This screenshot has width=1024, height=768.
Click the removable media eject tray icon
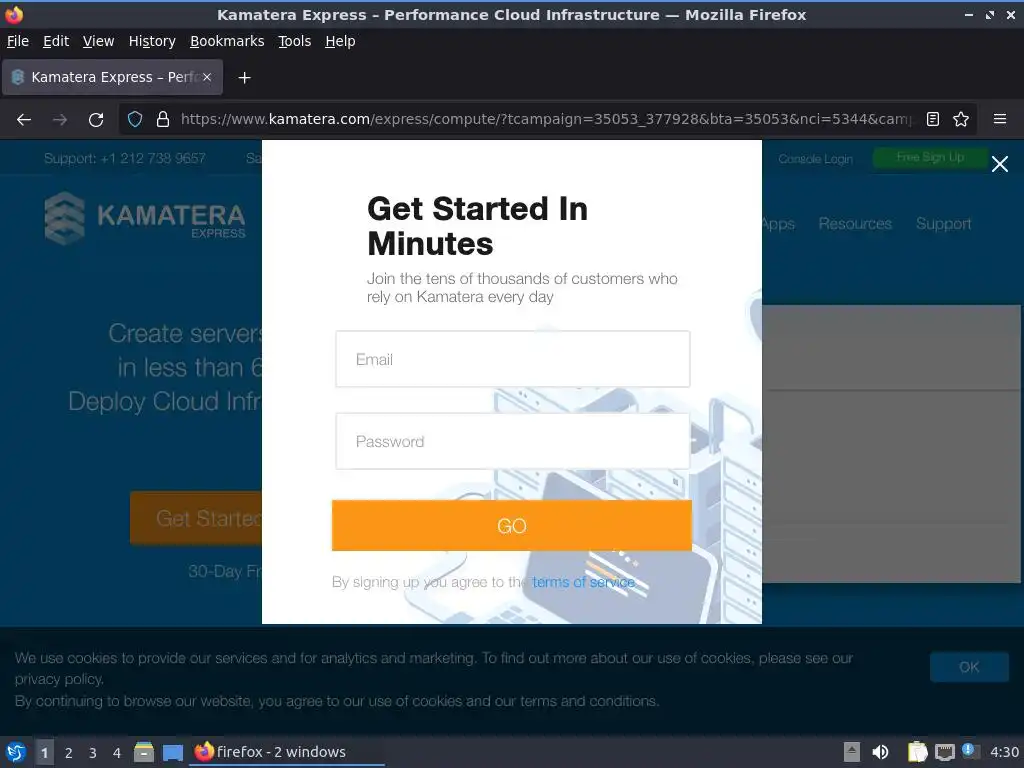point(852,752)
